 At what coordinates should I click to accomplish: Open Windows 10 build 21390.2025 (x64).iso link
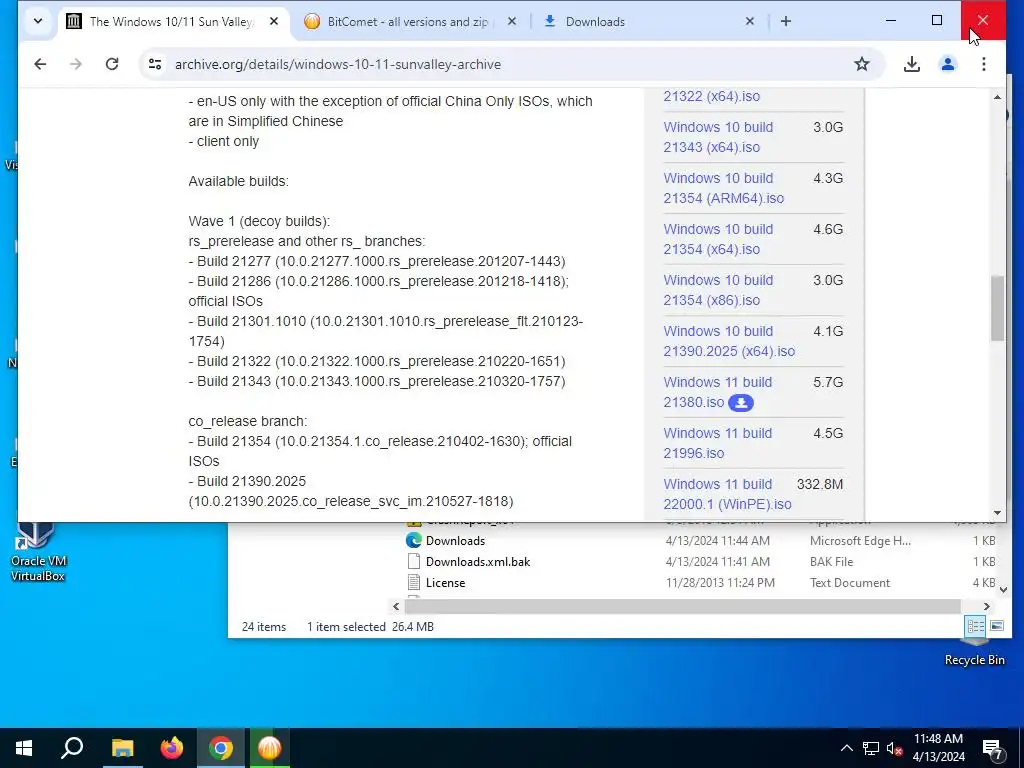pos(729,341)
